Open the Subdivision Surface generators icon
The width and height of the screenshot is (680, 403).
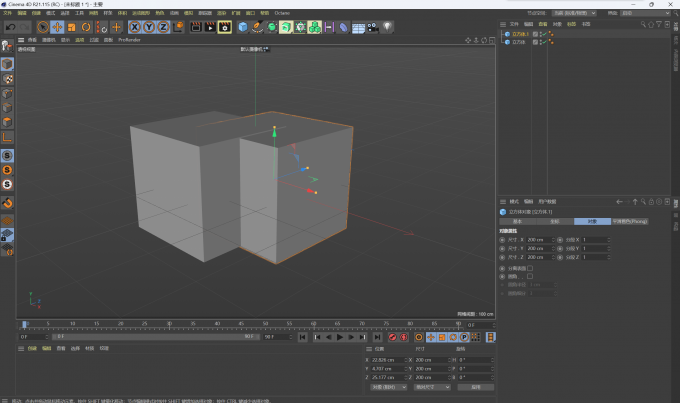click(272, 27)
